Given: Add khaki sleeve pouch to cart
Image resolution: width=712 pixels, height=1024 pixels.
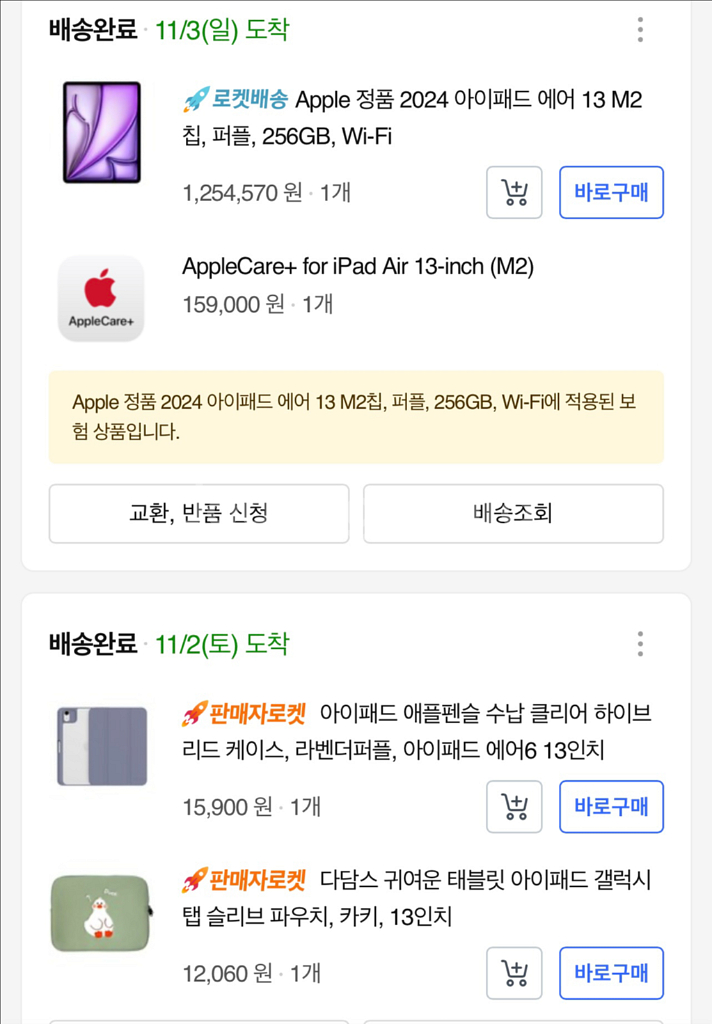Looking at the screenshot, I should [514, 972].
